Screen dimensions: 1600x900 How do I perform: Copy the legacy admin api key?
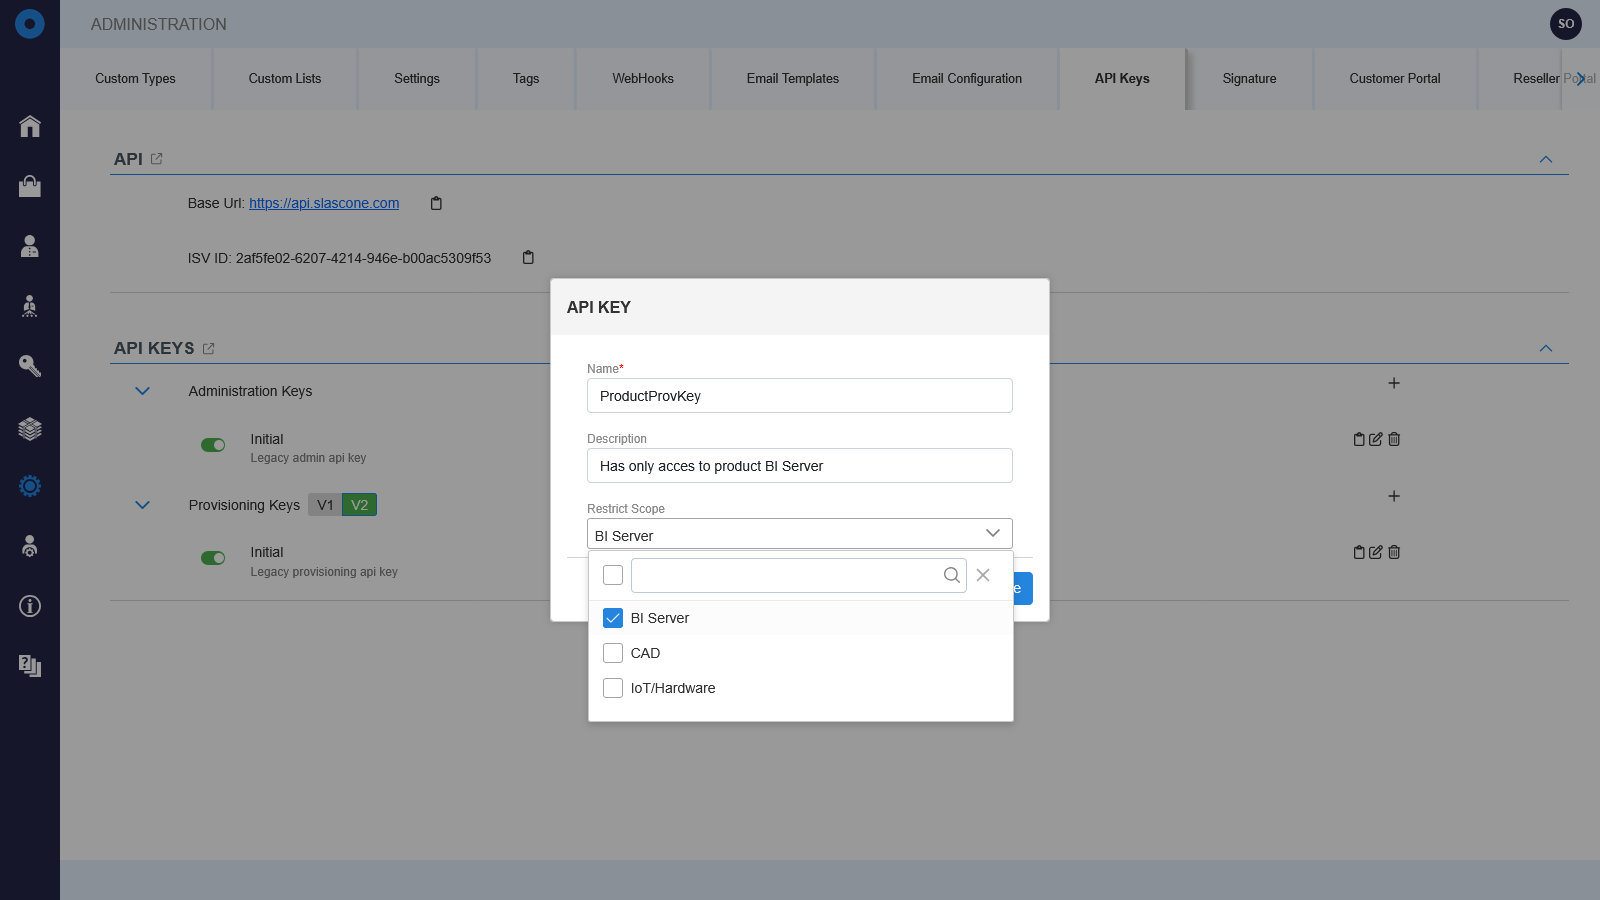point(1359,439)
